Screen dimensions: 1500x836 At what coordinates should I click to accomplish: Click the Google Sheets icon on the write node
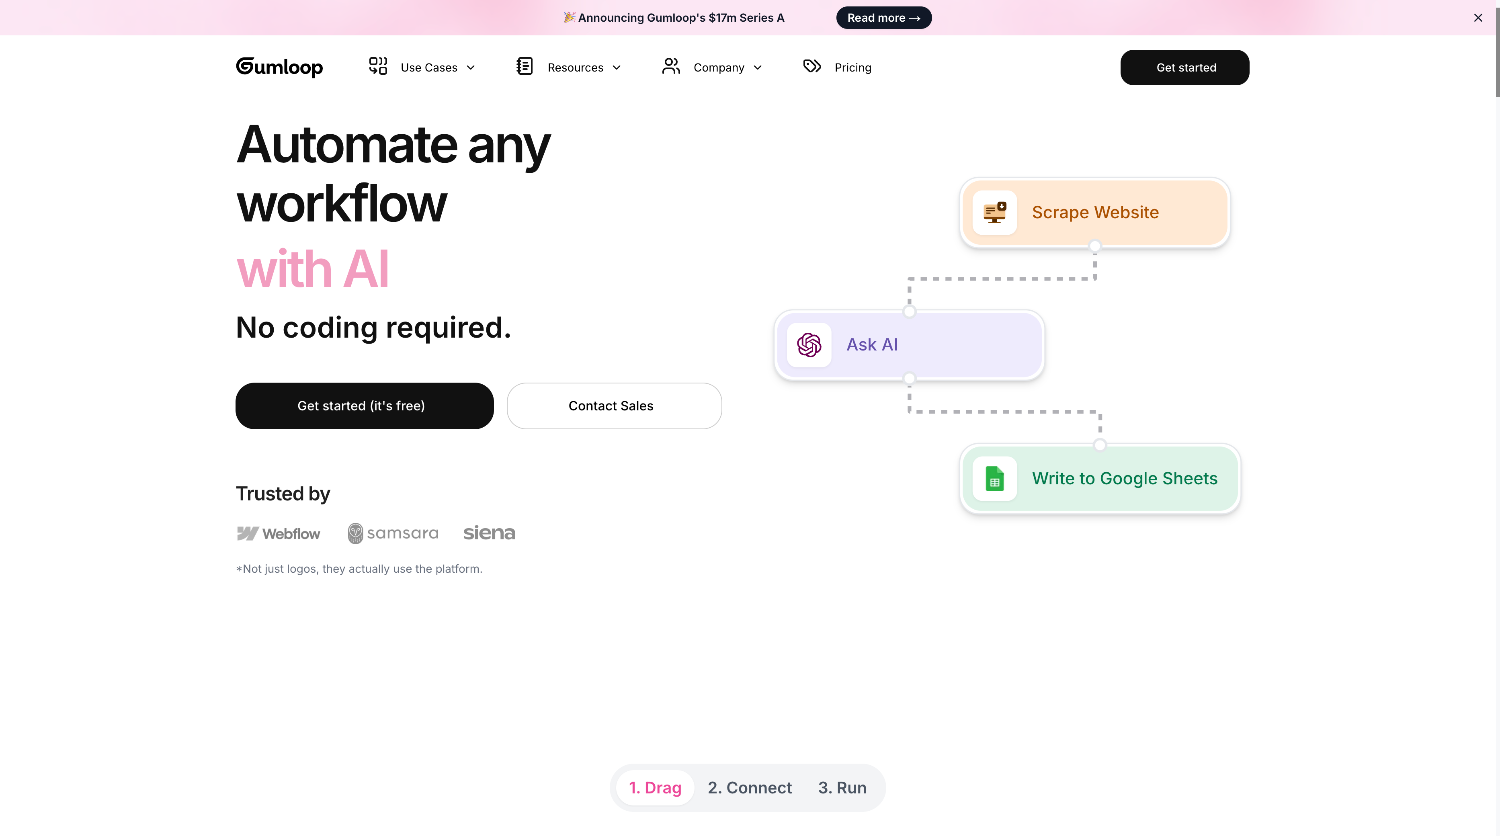pyautogui.click(x=994, y=478)
